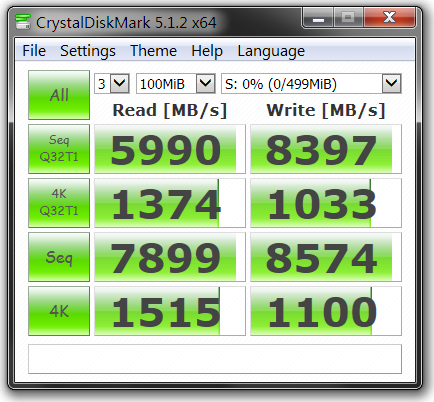Viewport: 434px width, 402px height.
Task: Run the Seq sequential test
Action: coord(59,257)
